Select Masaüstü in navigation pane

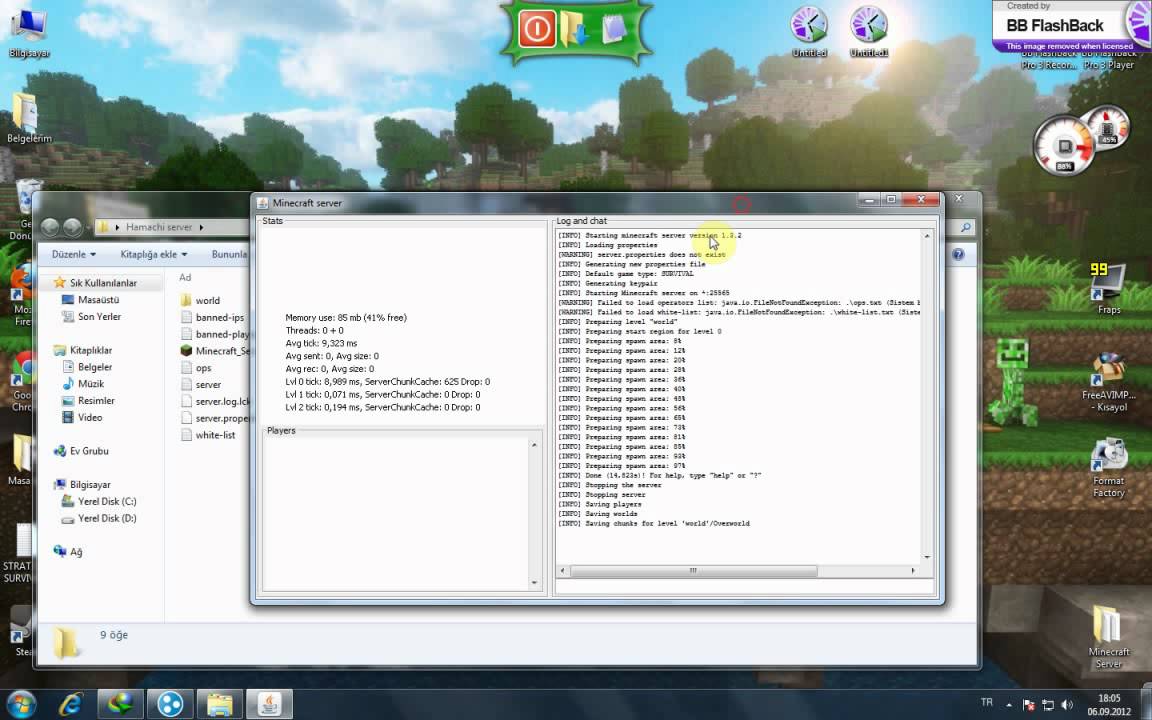pos(90,300)
